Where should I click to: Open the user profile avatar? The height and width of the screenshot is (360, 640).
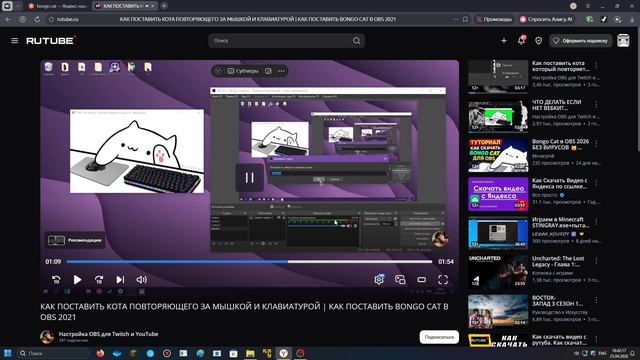click(x=623, y=40)
